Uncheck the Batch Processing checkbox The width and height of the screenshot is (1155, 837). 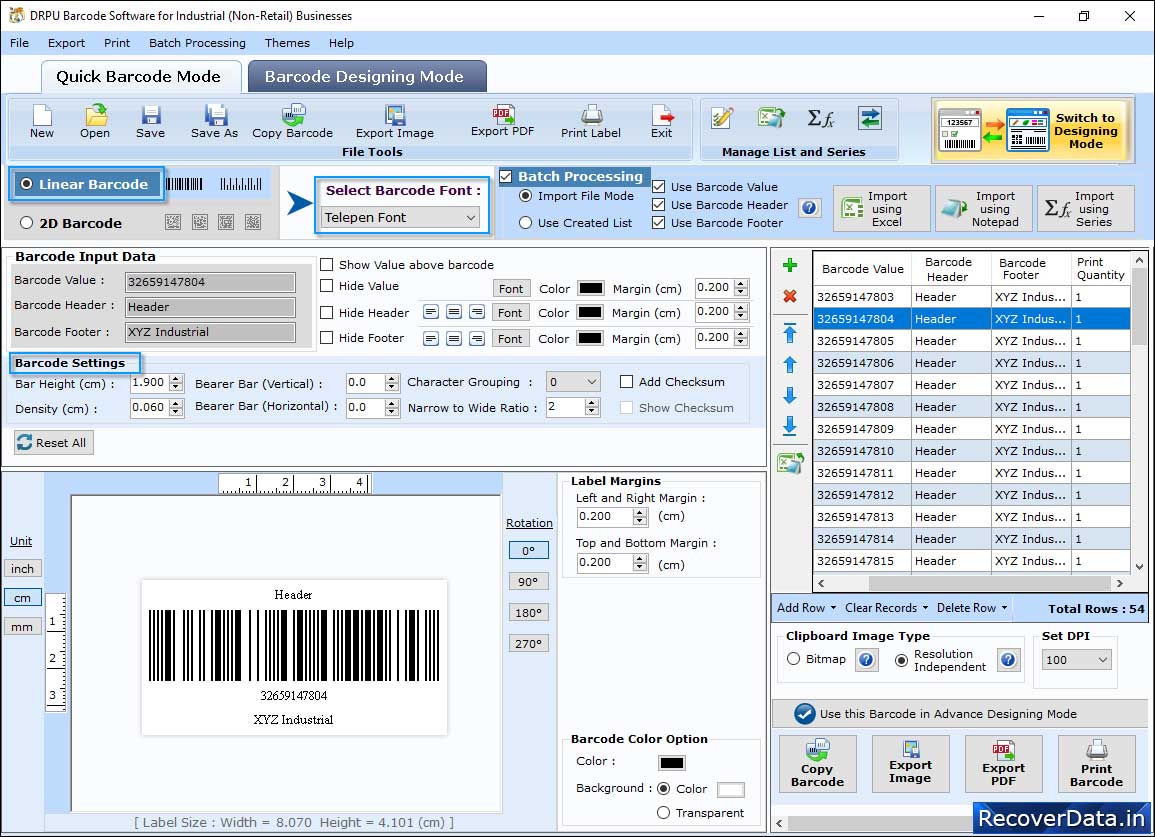[x=505, y=176]
